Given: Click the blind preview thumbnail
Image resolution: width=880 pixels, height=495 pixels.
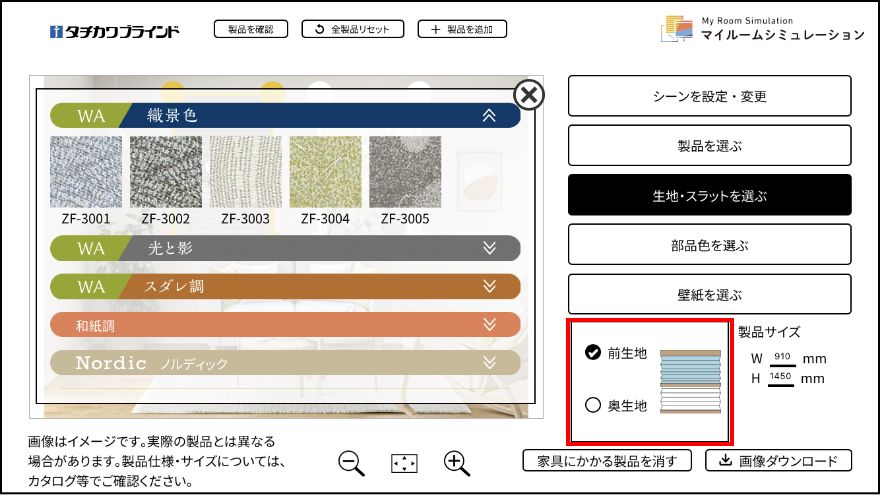Looking at the screenshot, I should (690, 382).
